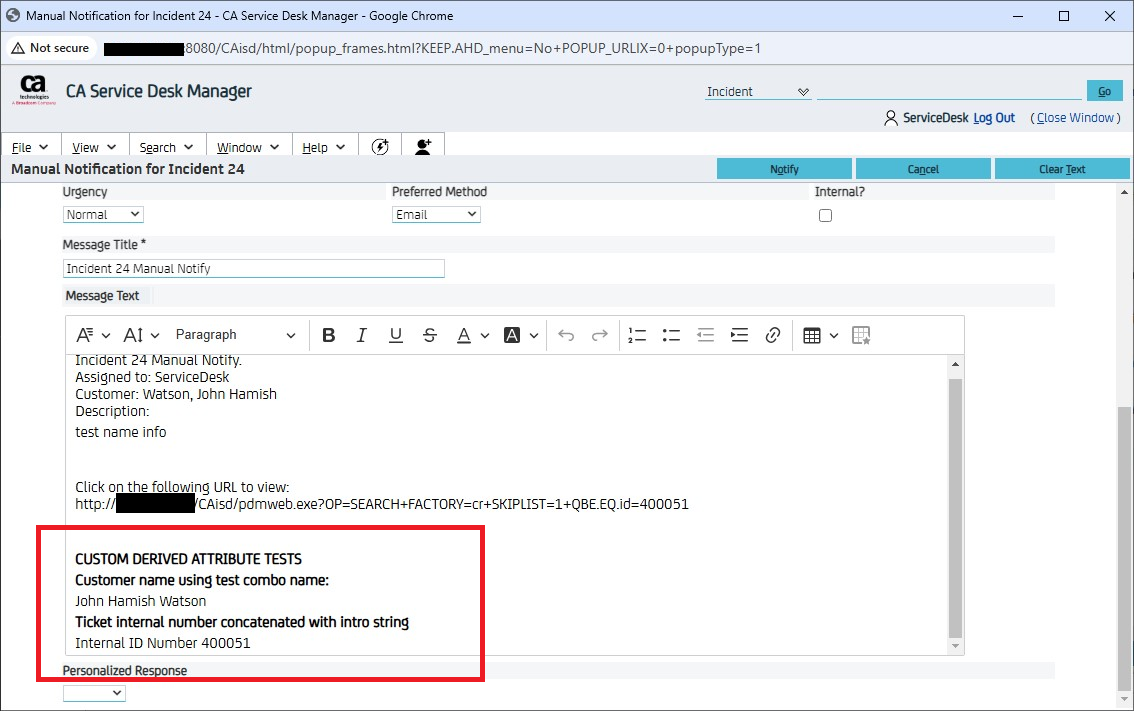Click the heading 'CUSTOM DERIVED ATTRIBUTE TESTS'
1134x711 pixels.
coord(188,559)
